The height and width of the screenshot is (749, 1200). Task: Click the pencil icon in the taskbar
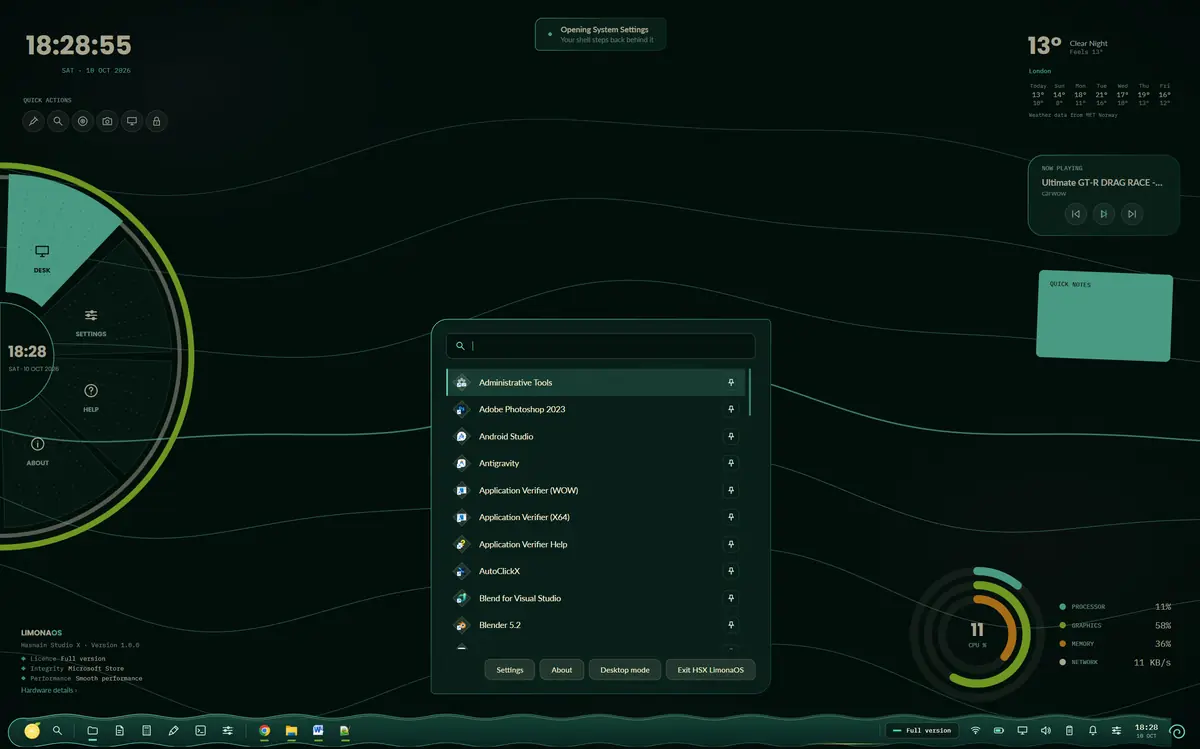(x=173, y=731)
